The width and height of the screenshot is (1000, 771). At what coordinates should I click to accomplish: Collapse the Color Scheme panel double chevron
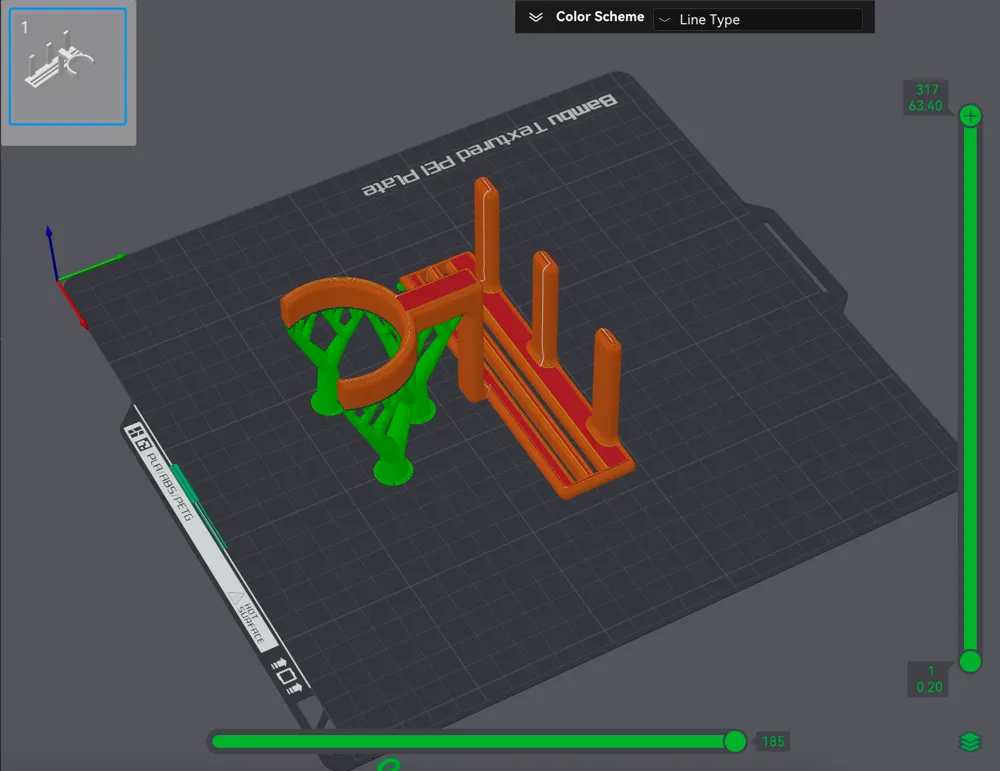pos(536,17)
